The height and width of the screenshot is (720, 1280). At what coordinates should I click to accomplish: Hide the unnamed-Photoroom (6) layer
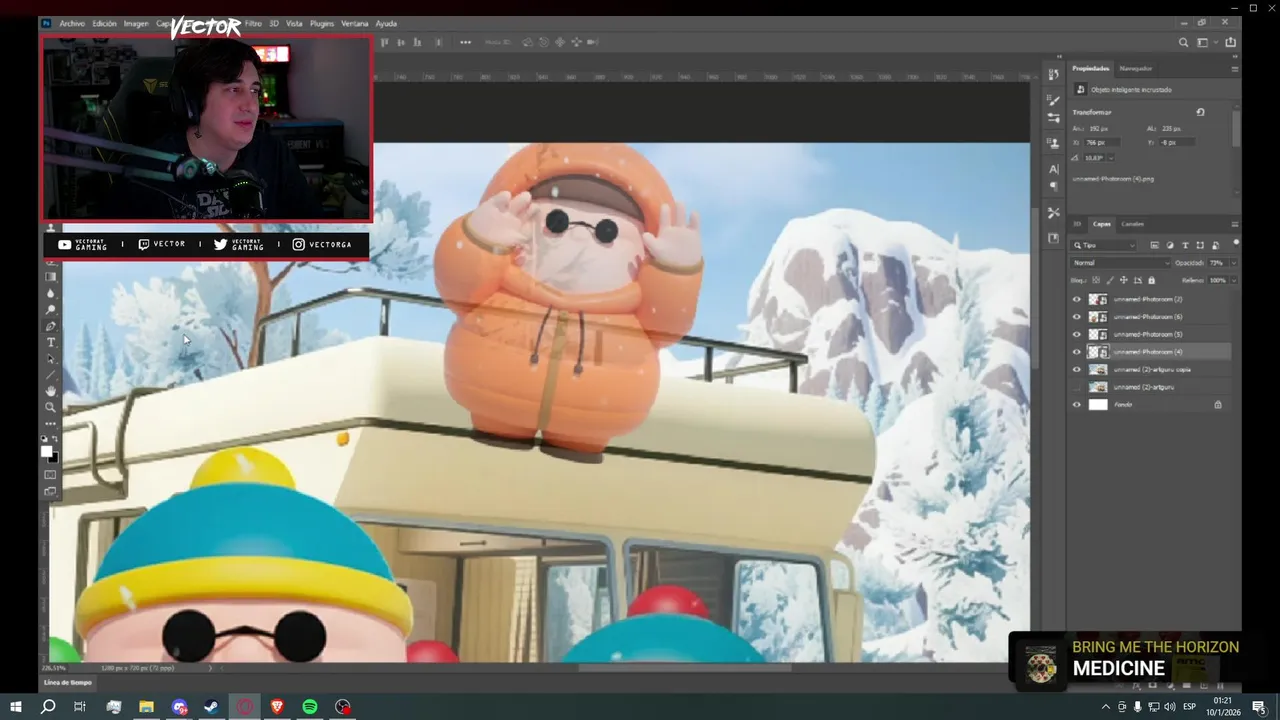tap(1077, 317)
